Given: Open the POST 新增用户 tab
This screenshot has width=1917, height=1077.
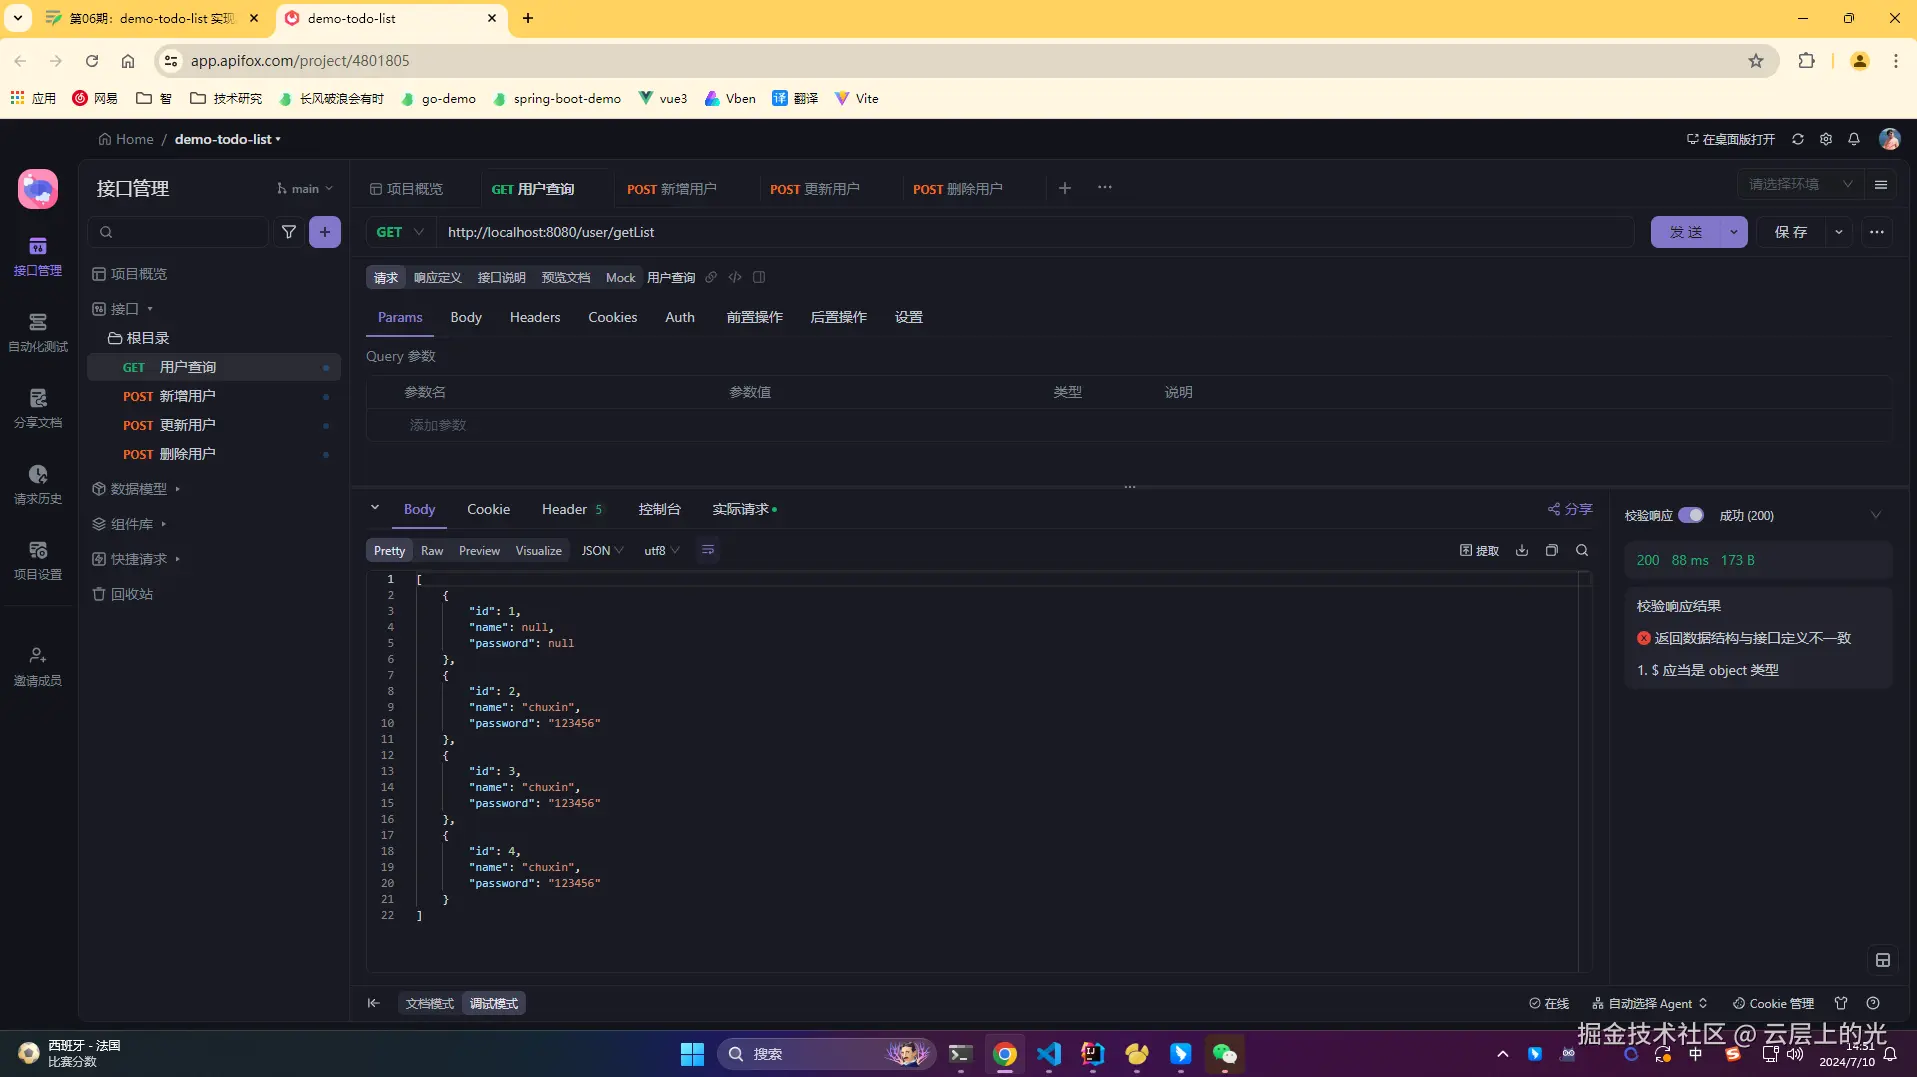Looking at the screenshot, I should (x=672, y=189).
